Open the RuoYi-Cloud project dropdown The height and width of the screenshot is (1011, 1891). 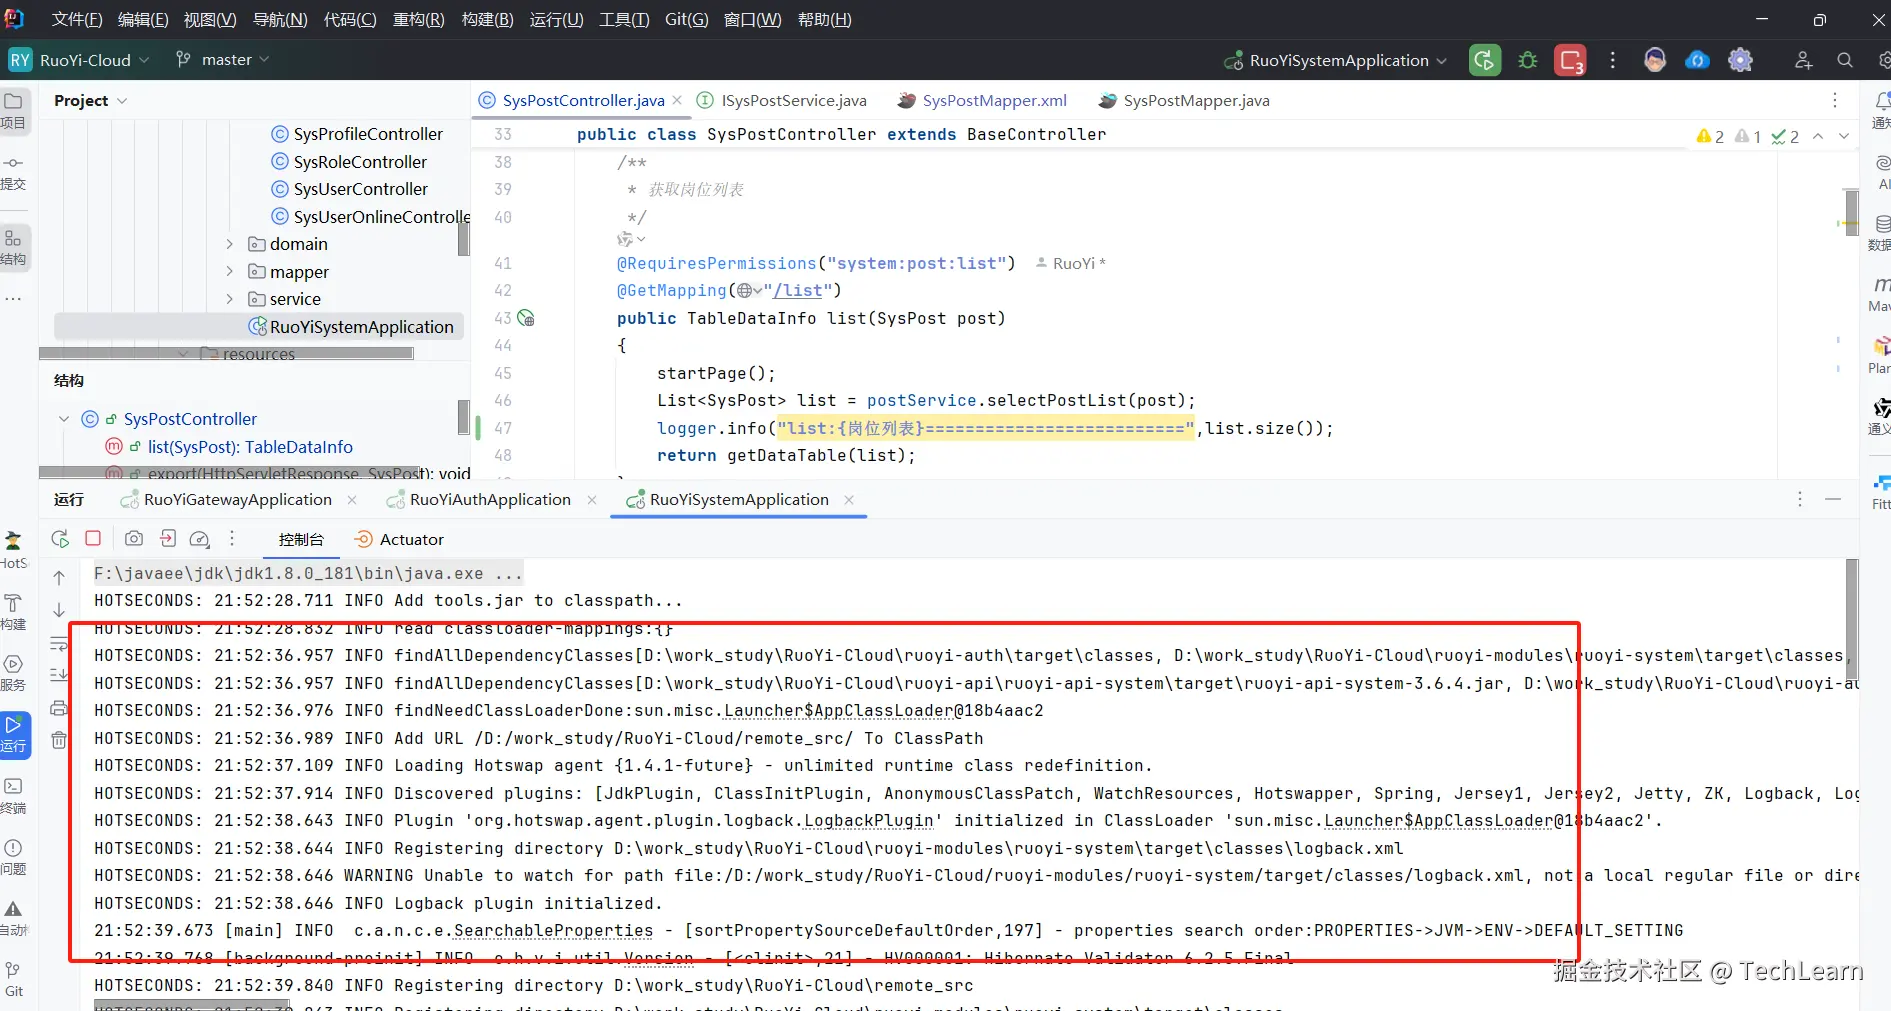pos(80,60)
